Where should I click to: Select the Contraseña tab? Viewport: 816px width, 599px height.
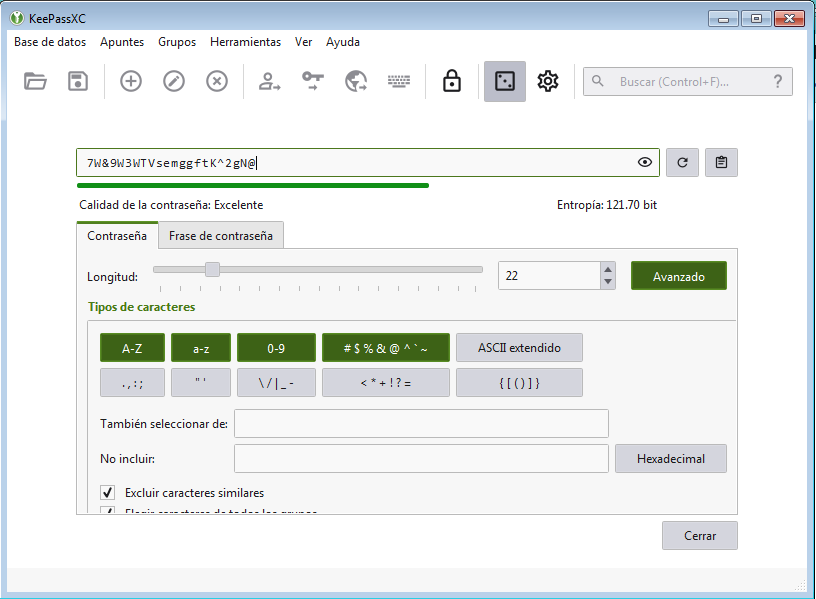tap(117, 236)
